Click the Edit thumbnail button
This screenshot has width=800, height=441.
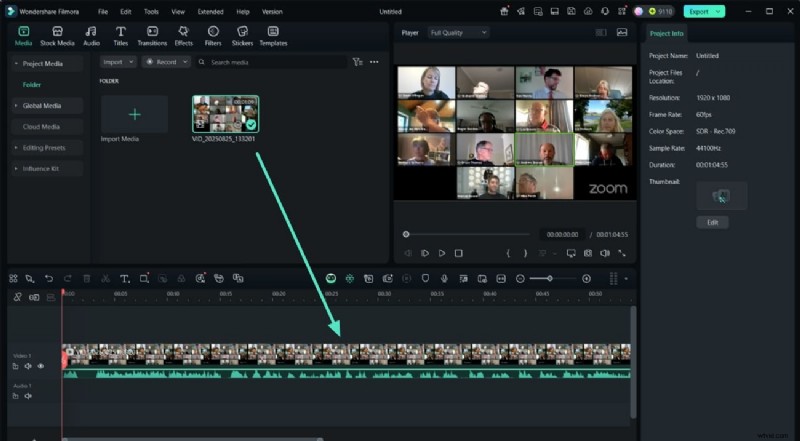(x=712, y=222)
